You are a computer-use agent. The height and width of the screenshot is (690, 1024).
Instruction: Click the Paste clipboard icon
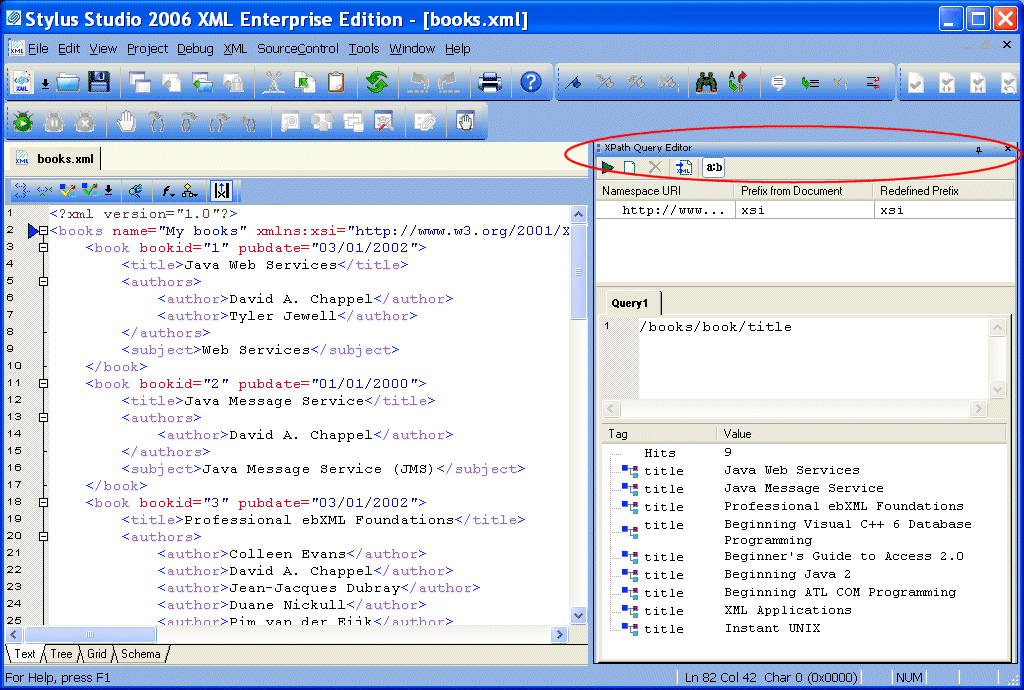click(x=335, y=82)
